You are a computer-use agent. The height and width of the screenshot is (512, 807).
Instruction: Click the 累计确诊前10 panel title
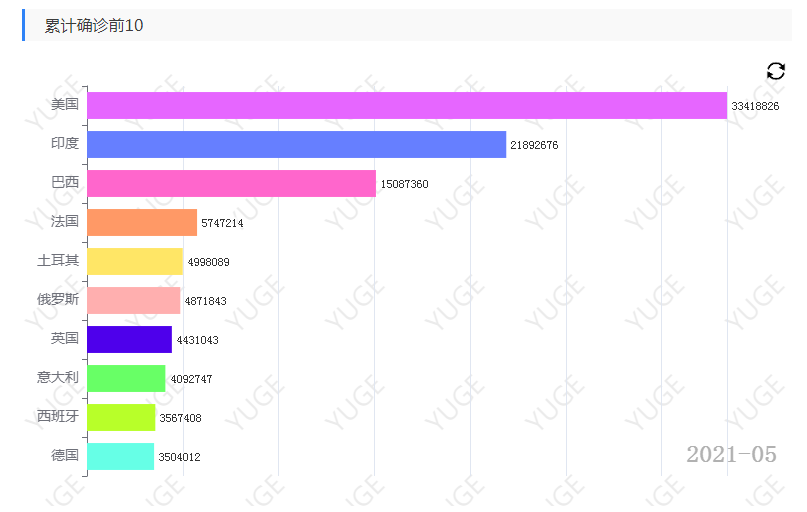[94, 25]
